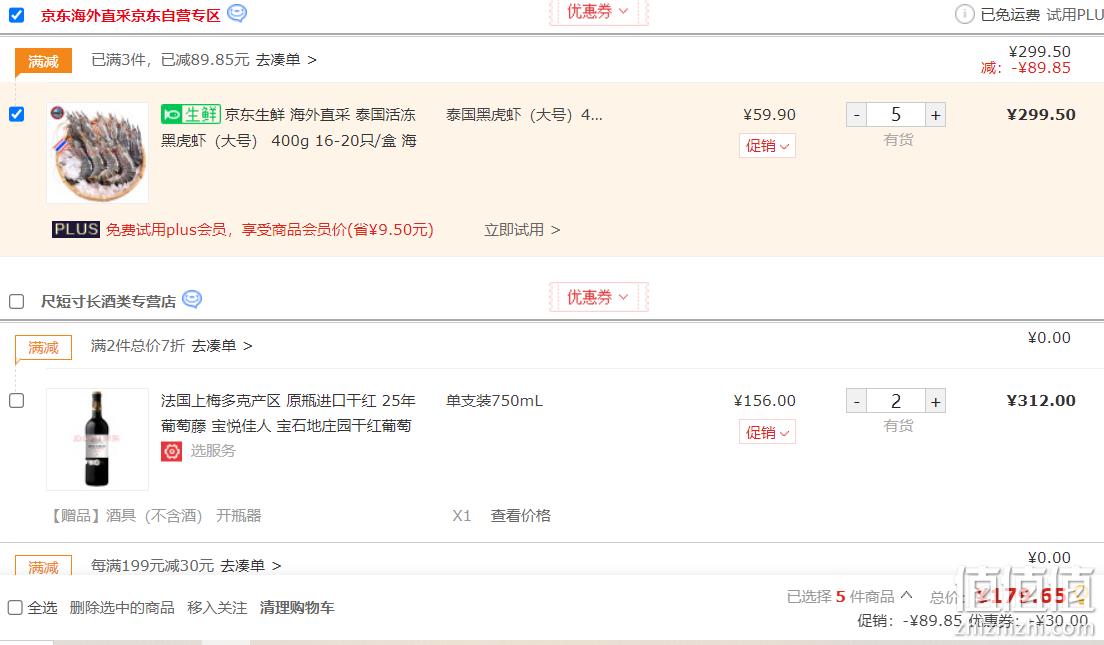Expand 促销 dropdown under ¥59.90
This screenshot has width=1104, height=645.
tap(767, 146)
